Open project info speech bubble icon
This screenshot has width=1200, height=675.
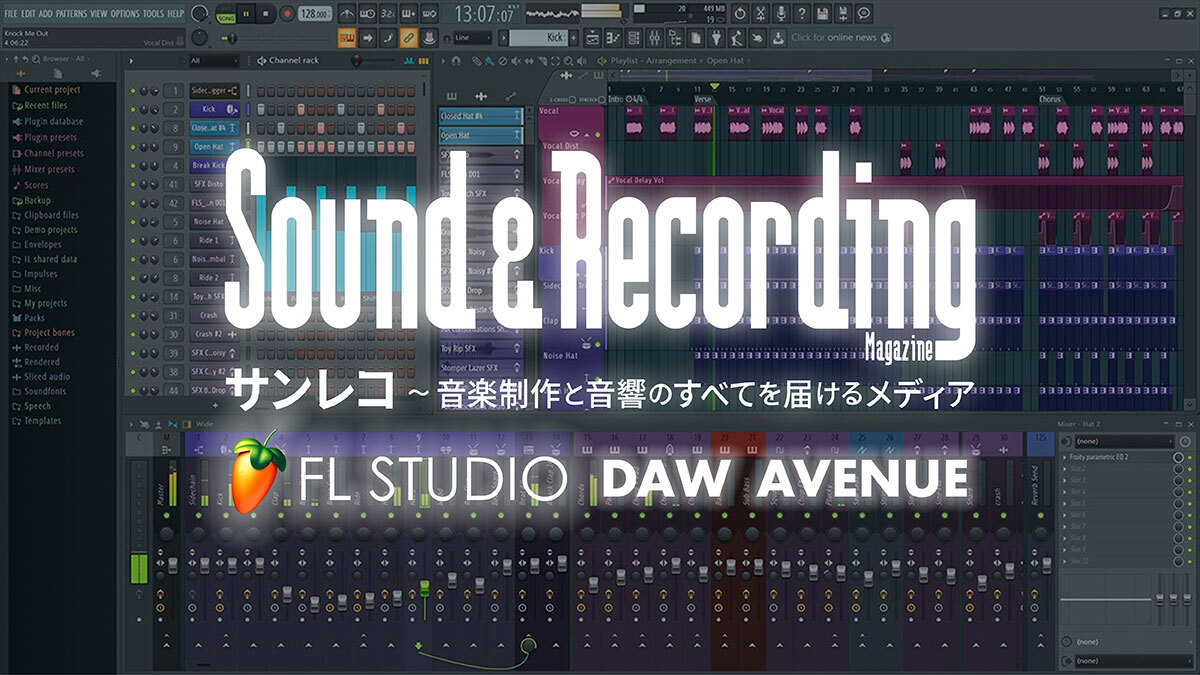click(864, 14)
